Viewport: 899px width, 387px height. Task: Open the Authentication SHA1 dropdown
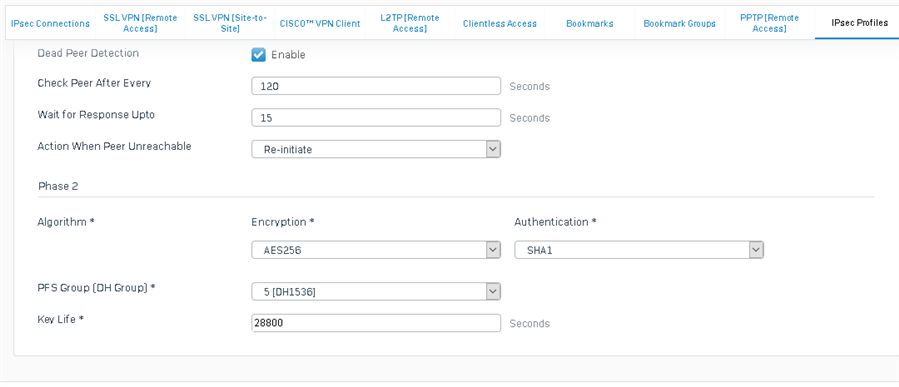pos(639,250)
